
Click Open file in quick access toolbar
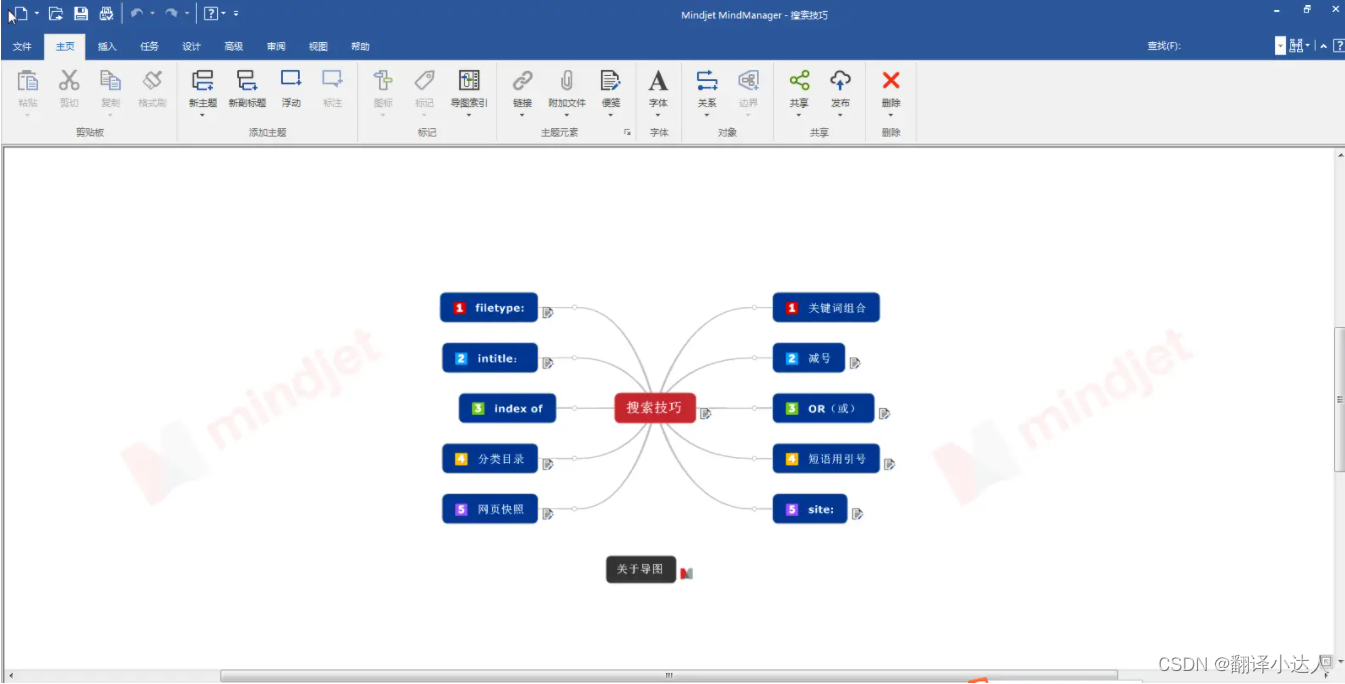tap(56, 14)
